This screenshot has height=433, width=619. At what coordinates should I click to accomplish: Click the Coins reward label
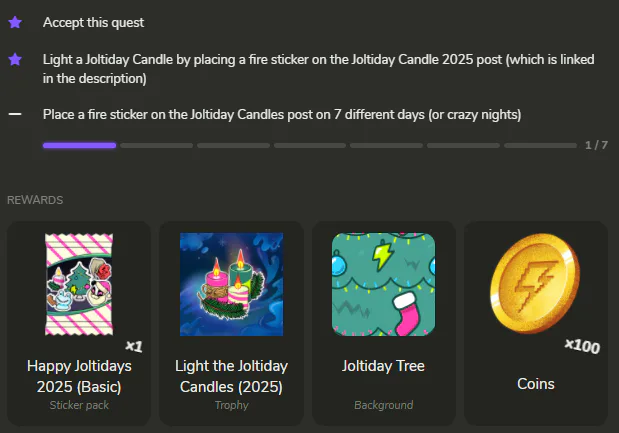(536, 383)
